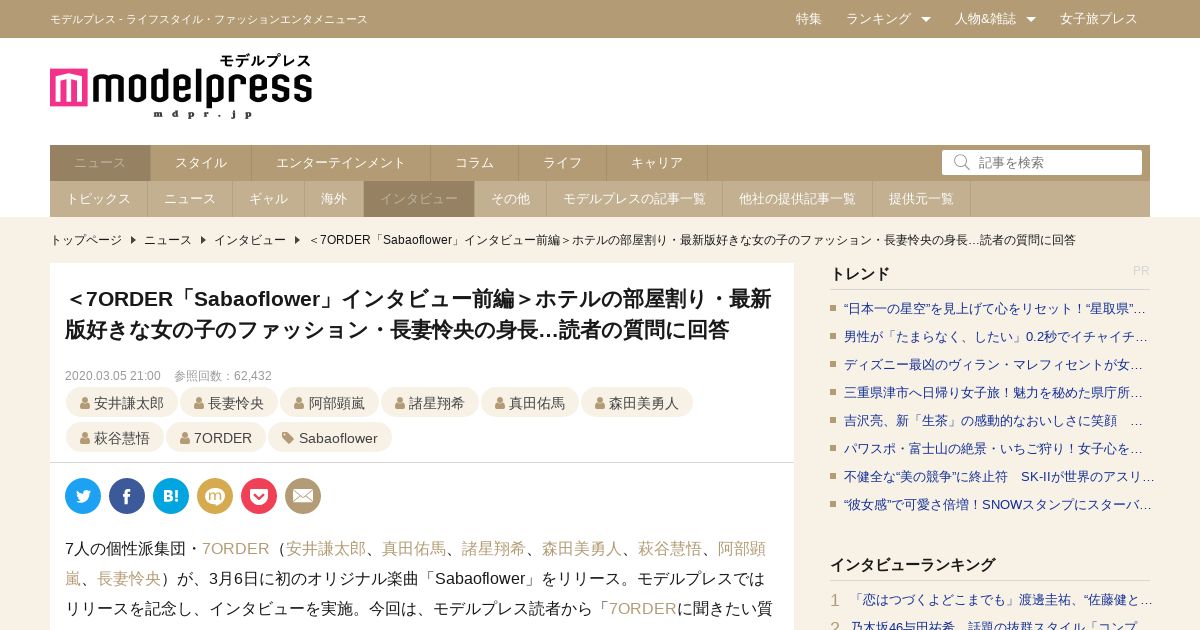Share article by email icon
Image resolution: width=1200 pixels, height=630 pixels.
click(x=303, y=496)
